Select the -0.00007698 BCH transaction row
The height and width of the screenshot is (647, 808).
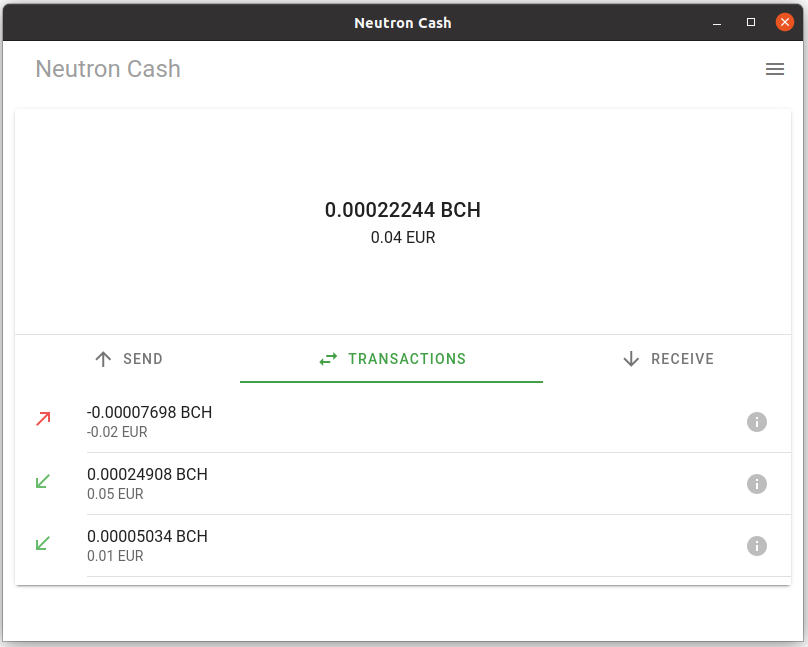click(403, 422)
